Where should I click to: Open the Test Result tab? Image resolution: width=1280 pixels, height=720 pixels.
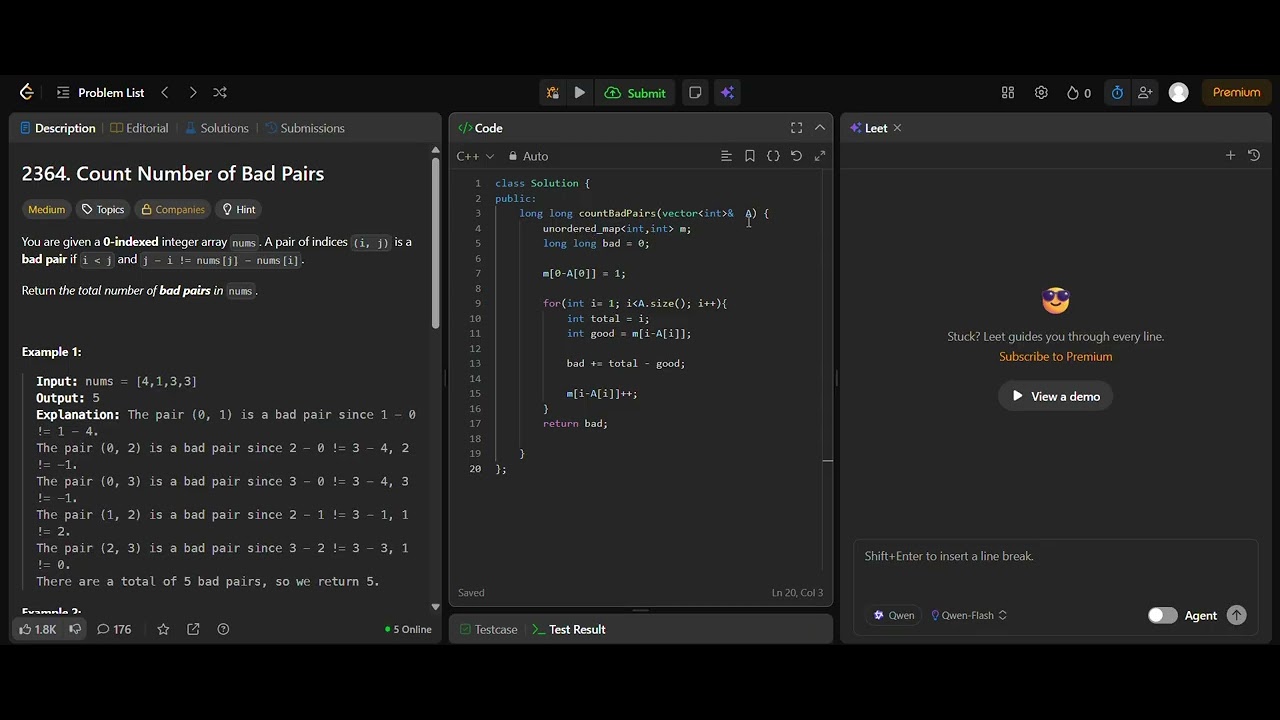[x=568, y=629]
